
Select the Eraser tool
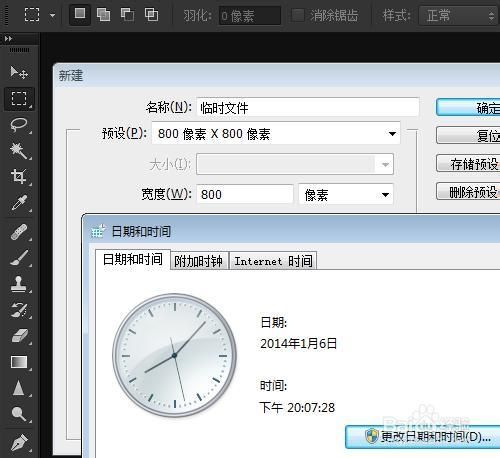pos(19,336)
